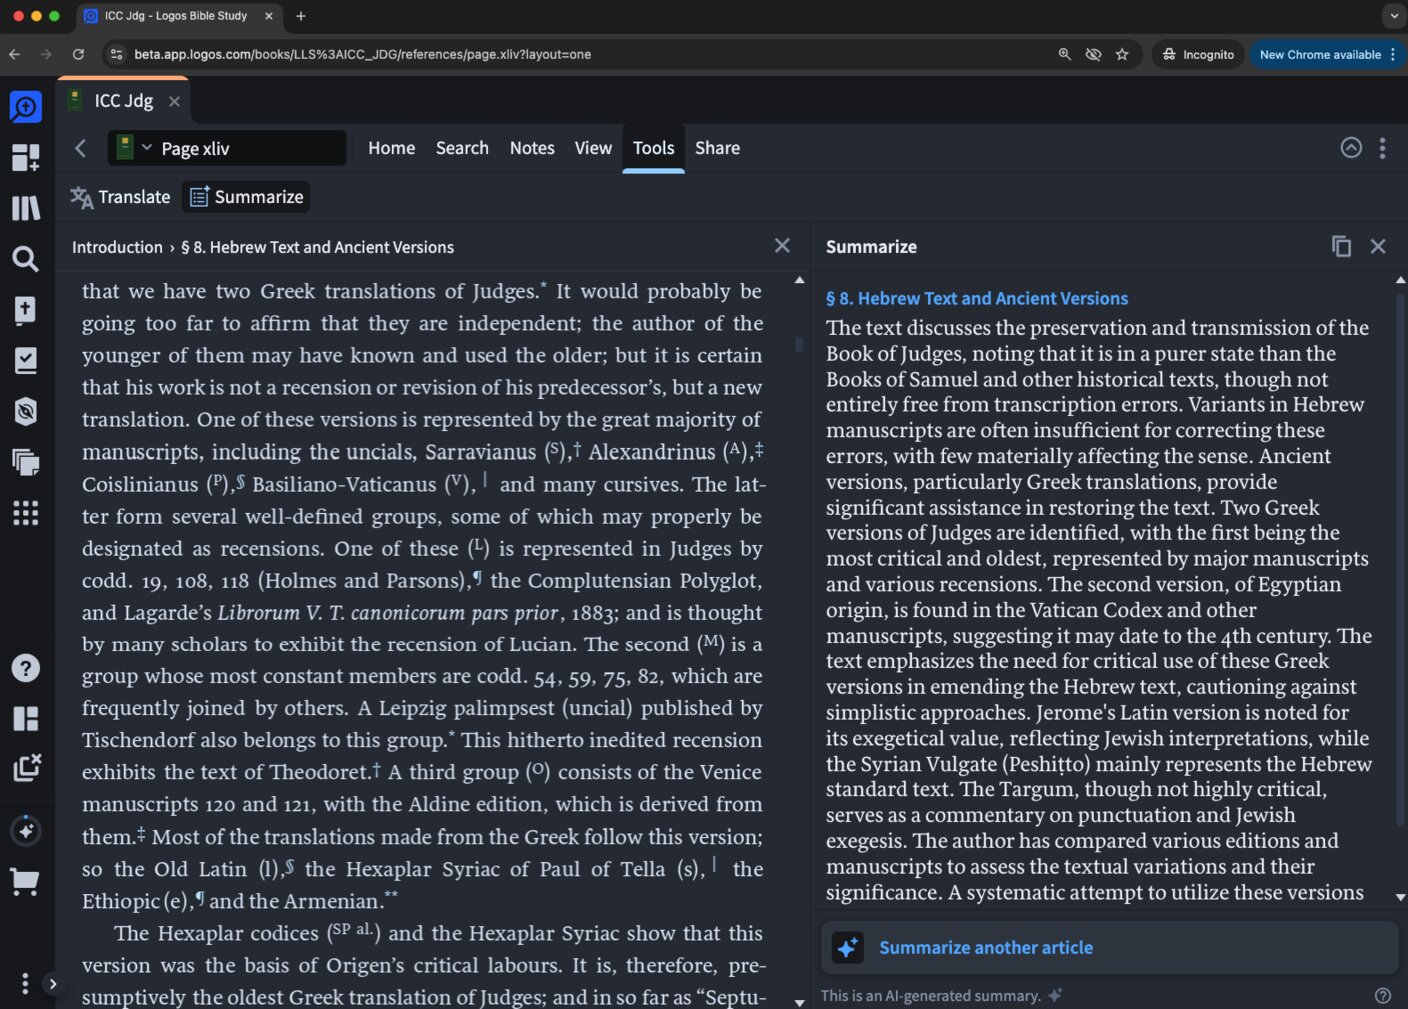The image size is (1408, 1009).
Task: Copy the summary using the copy icon
Action: tap(1341, 246)
